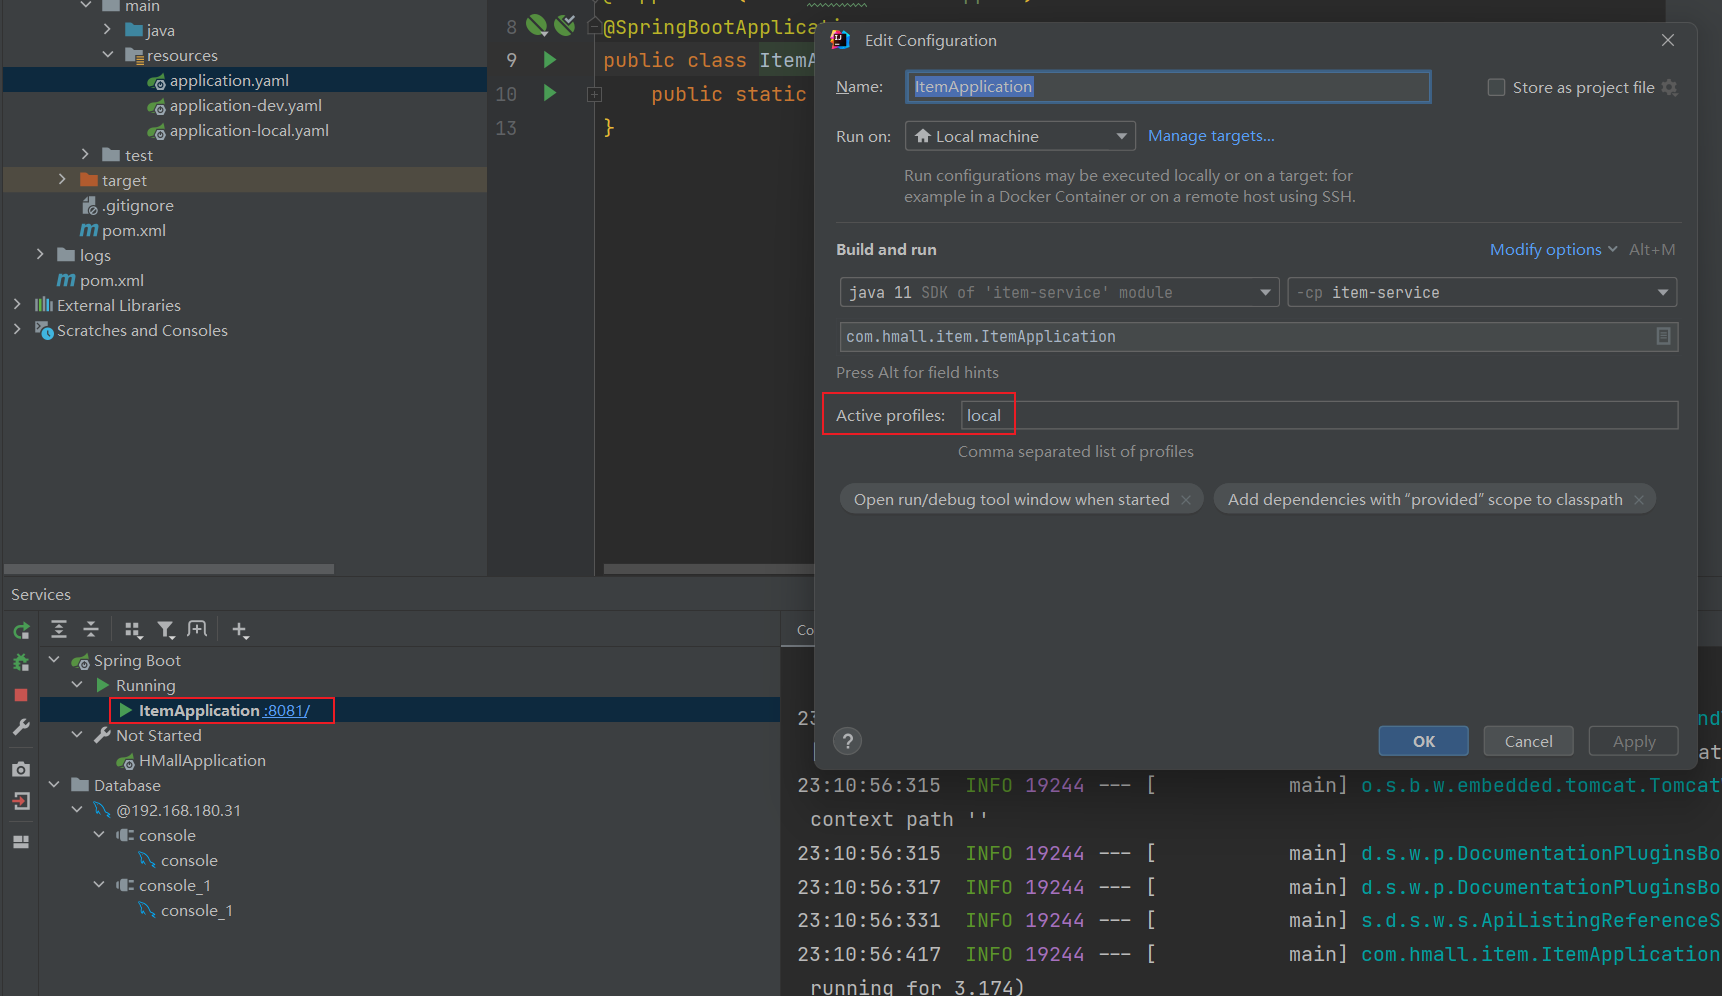The height and width of the screenshot is (996, 1722).
Task: Enable the Store as project file checkbox
Action: 1496,87
